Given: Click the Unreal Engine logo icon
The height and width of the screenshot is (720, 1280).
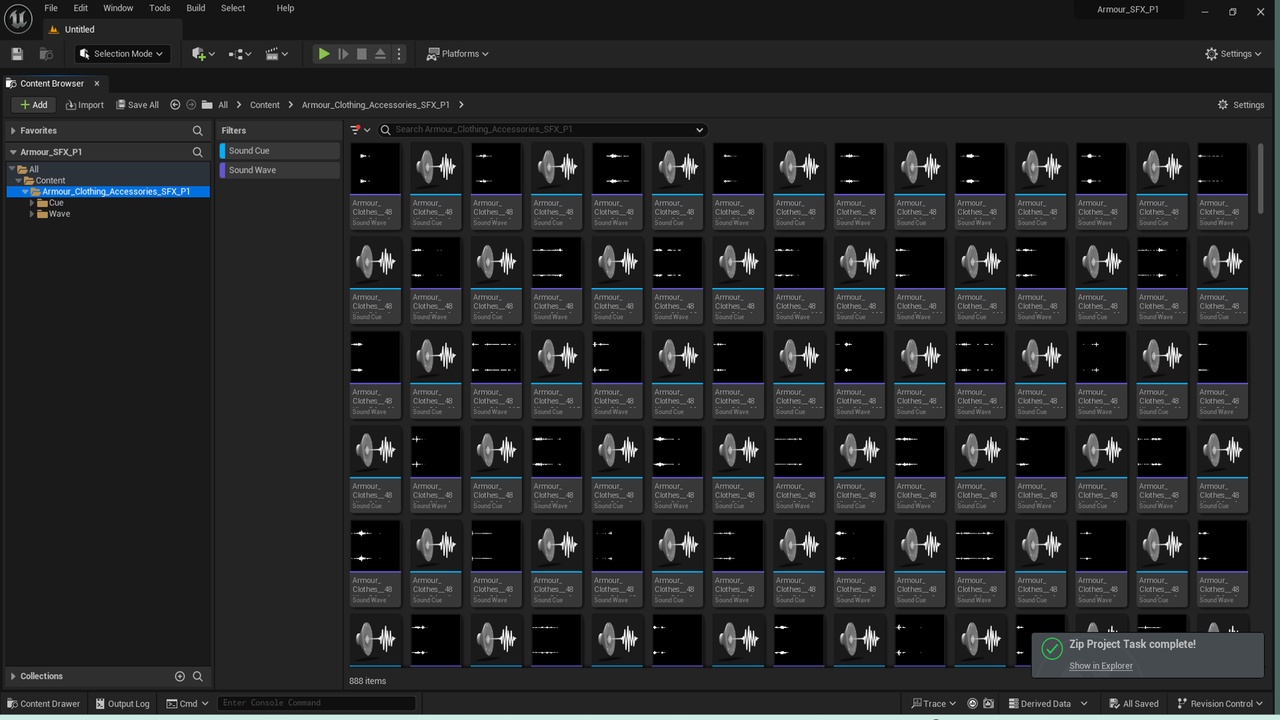Looking at the screenshot, I should 18,18.
